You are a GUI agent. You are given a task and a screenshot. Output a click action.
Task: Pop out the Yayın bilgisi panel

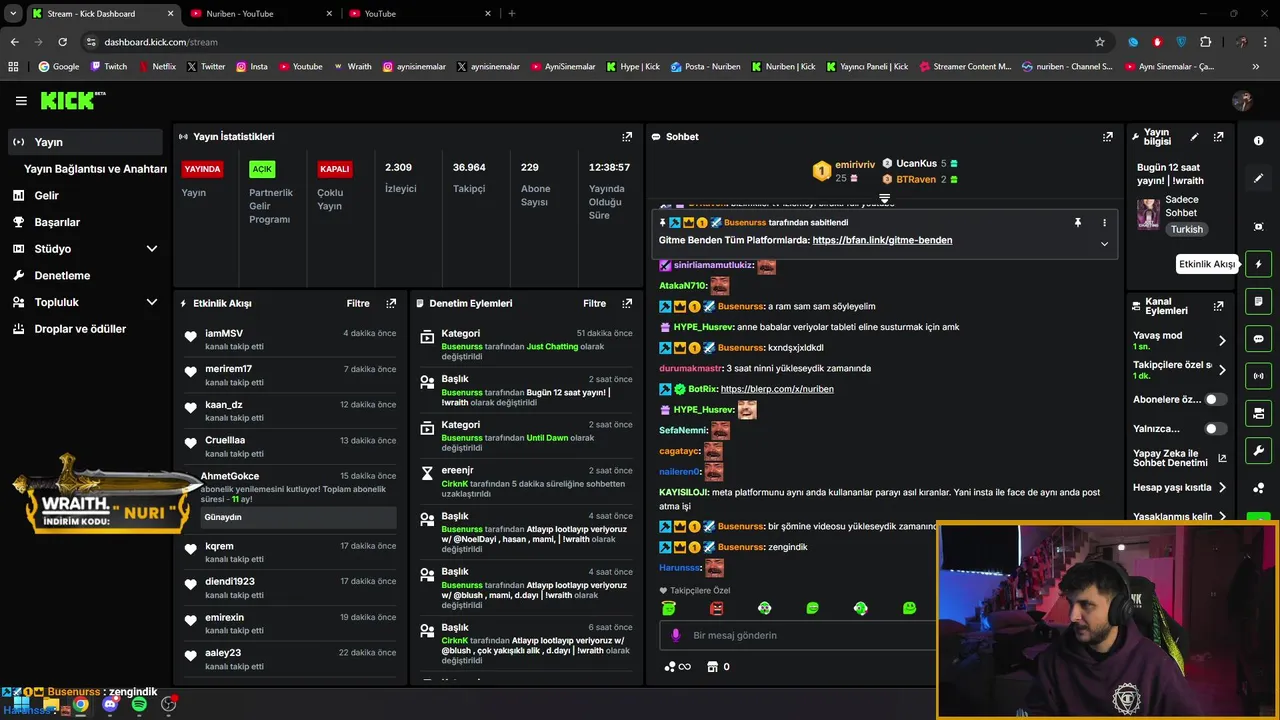point(1218,137)
